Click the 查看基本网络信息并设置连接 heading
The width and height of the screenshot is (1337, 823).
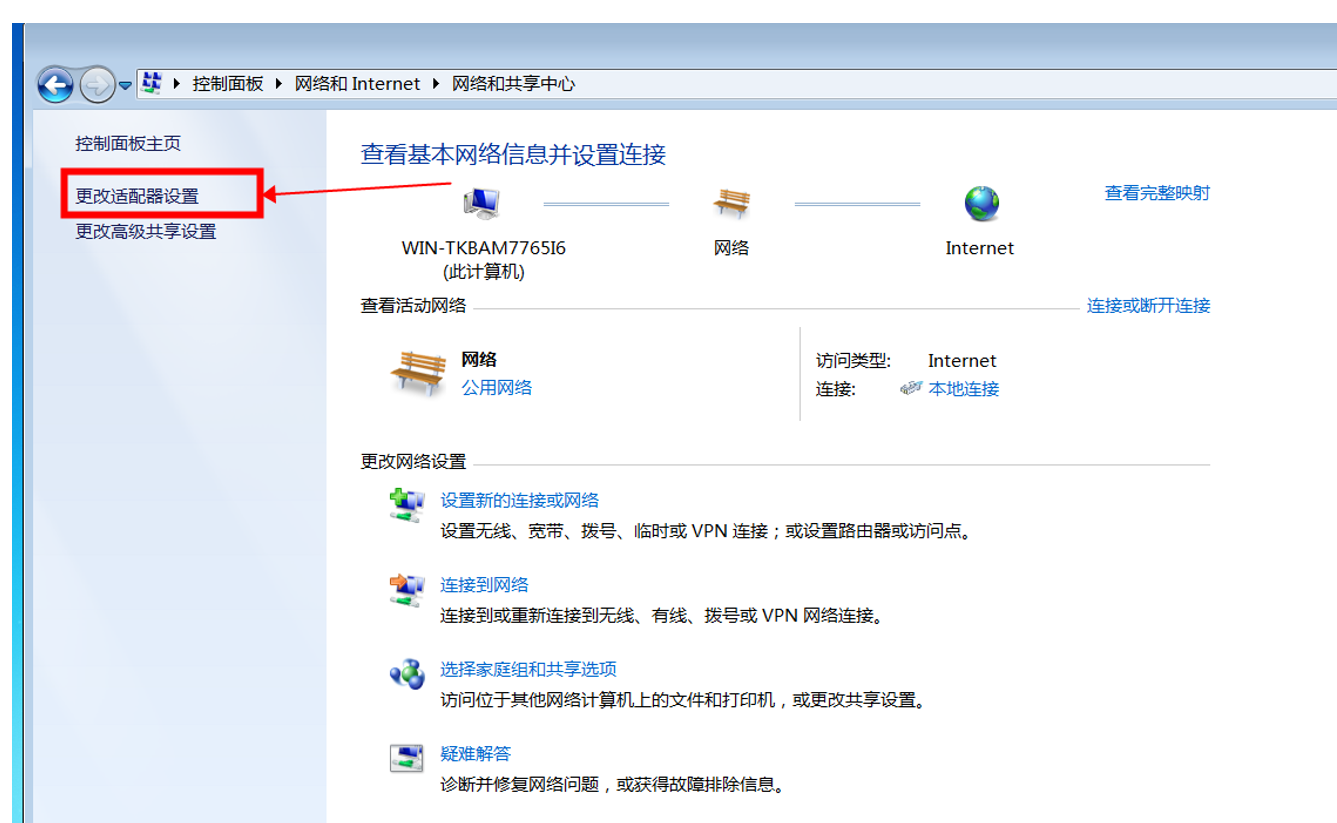click(x=513, y=155)
